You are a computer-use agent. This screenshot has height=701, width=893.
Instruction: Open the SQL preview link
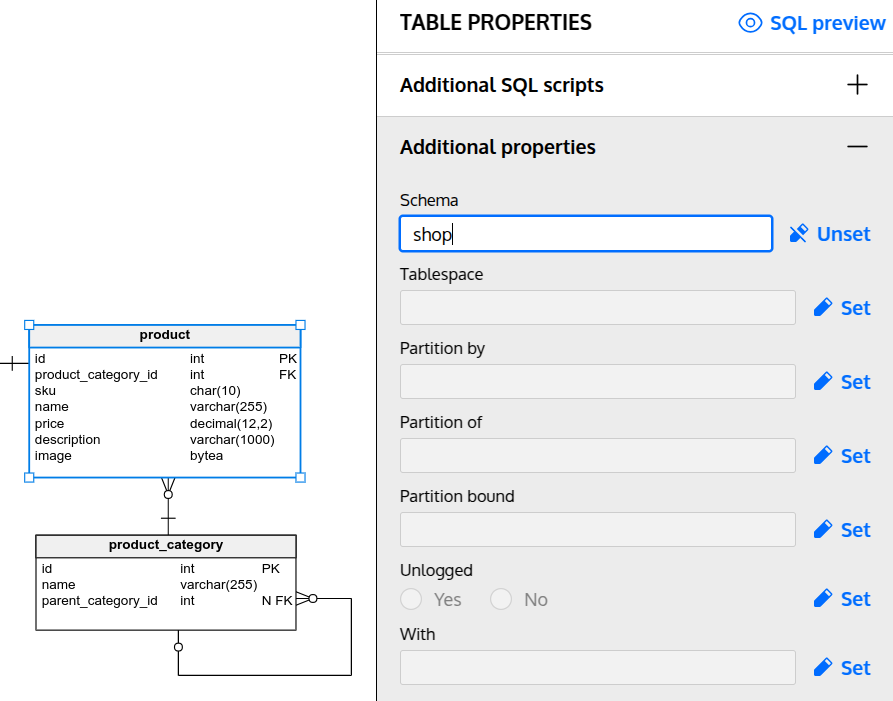(826, 23)
